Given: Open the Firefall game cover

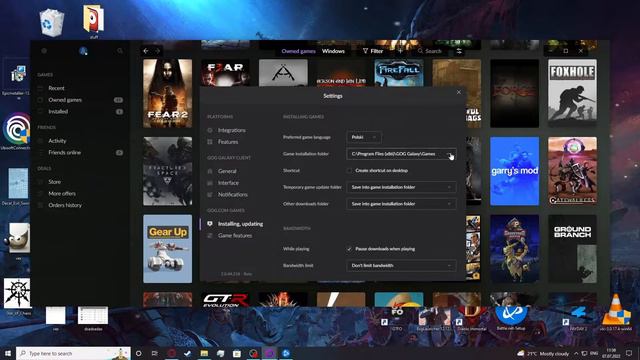Looking at the screenshot, I should pyautogui.click(x=399, y=73).
